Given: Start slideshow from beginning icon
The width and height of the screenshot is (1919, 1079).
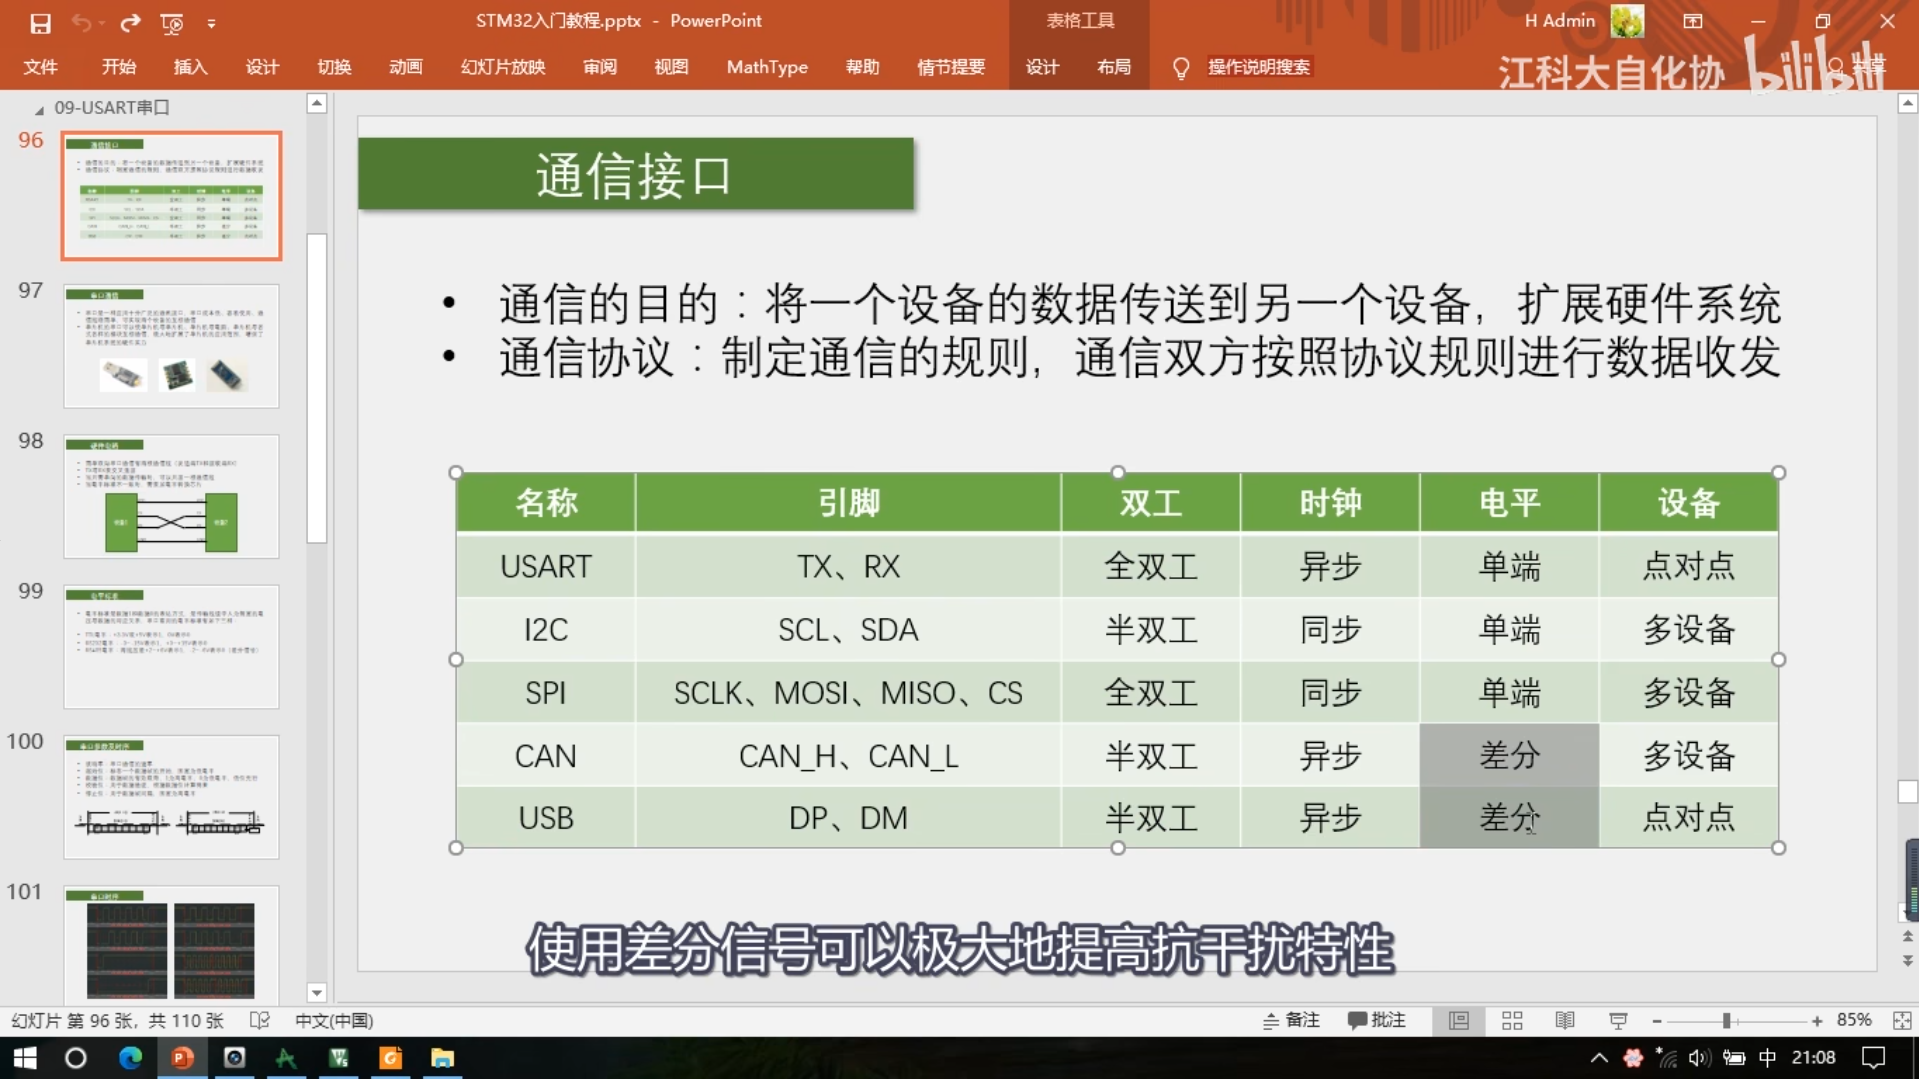Looking at the screenshot, I should (172, 22).
